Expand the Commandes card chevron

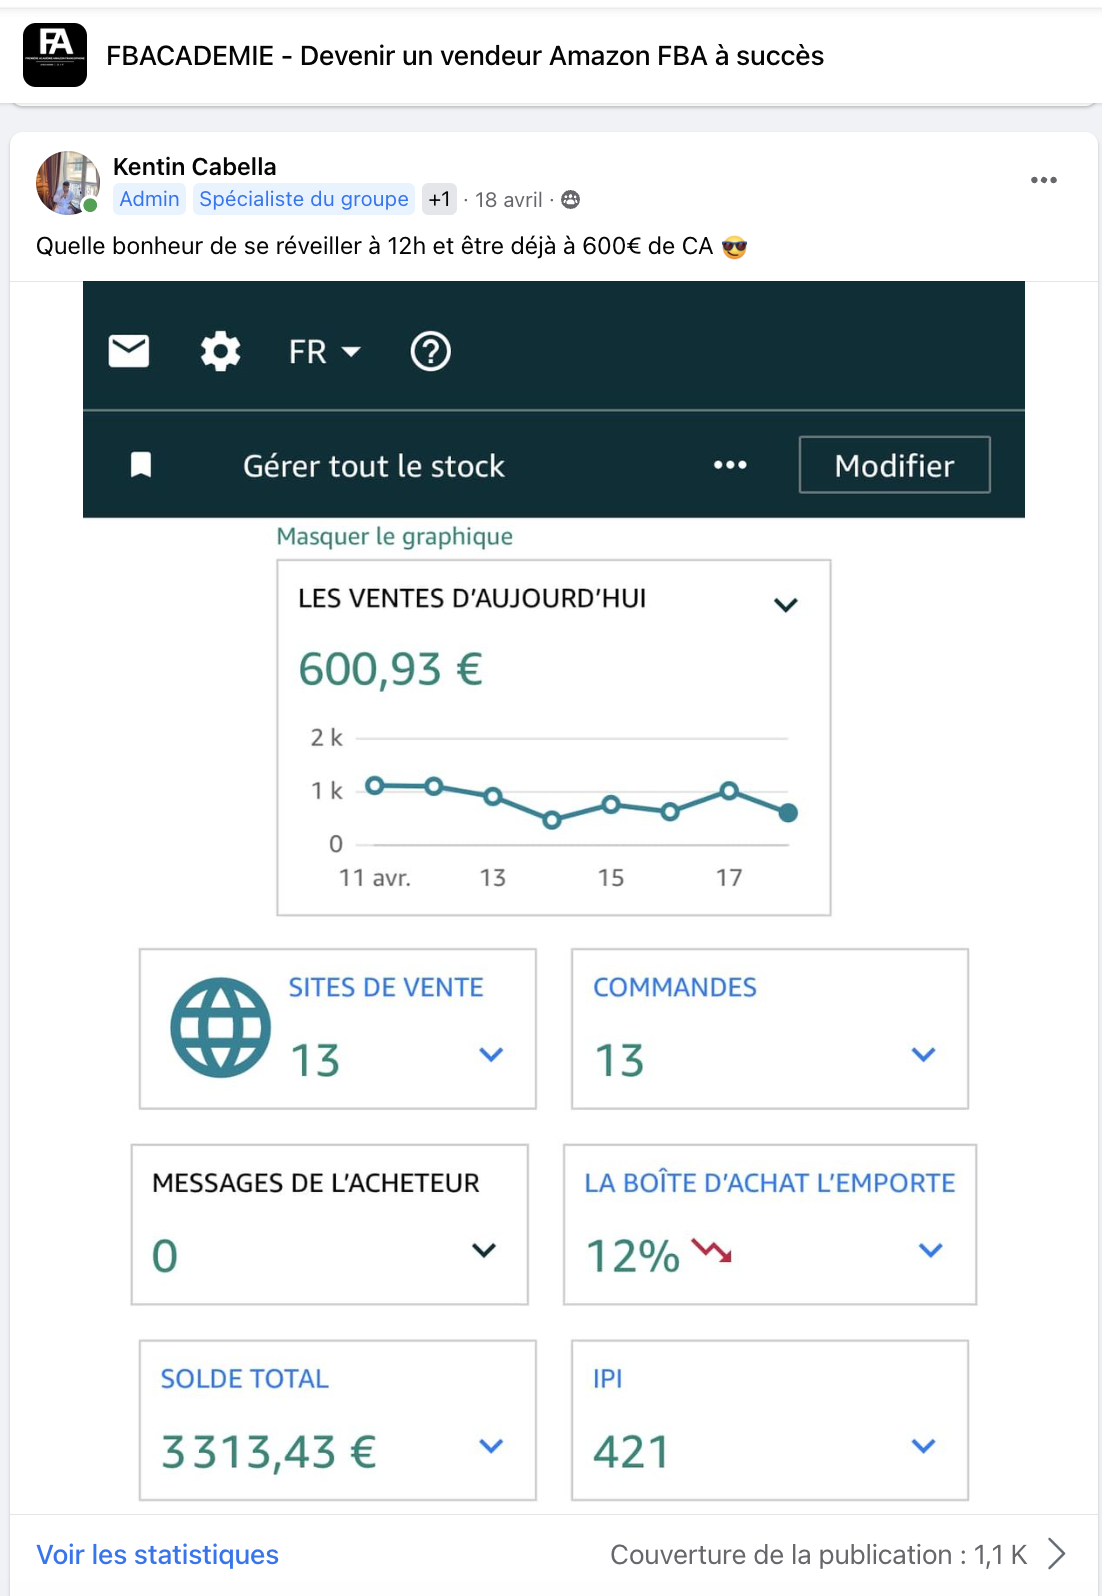click(923, 1054)
